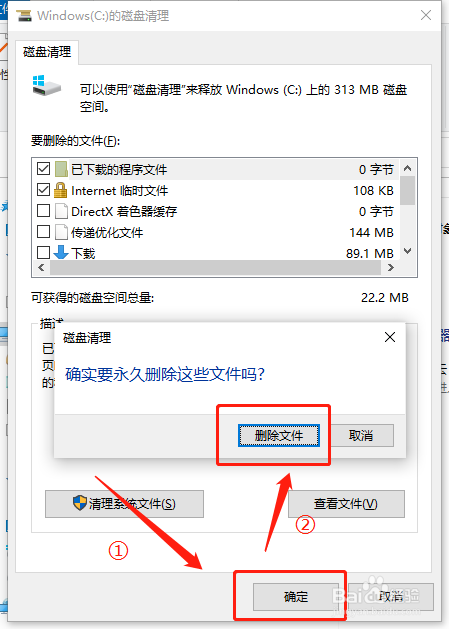Click the blue download arrow icon

[61, 252]
